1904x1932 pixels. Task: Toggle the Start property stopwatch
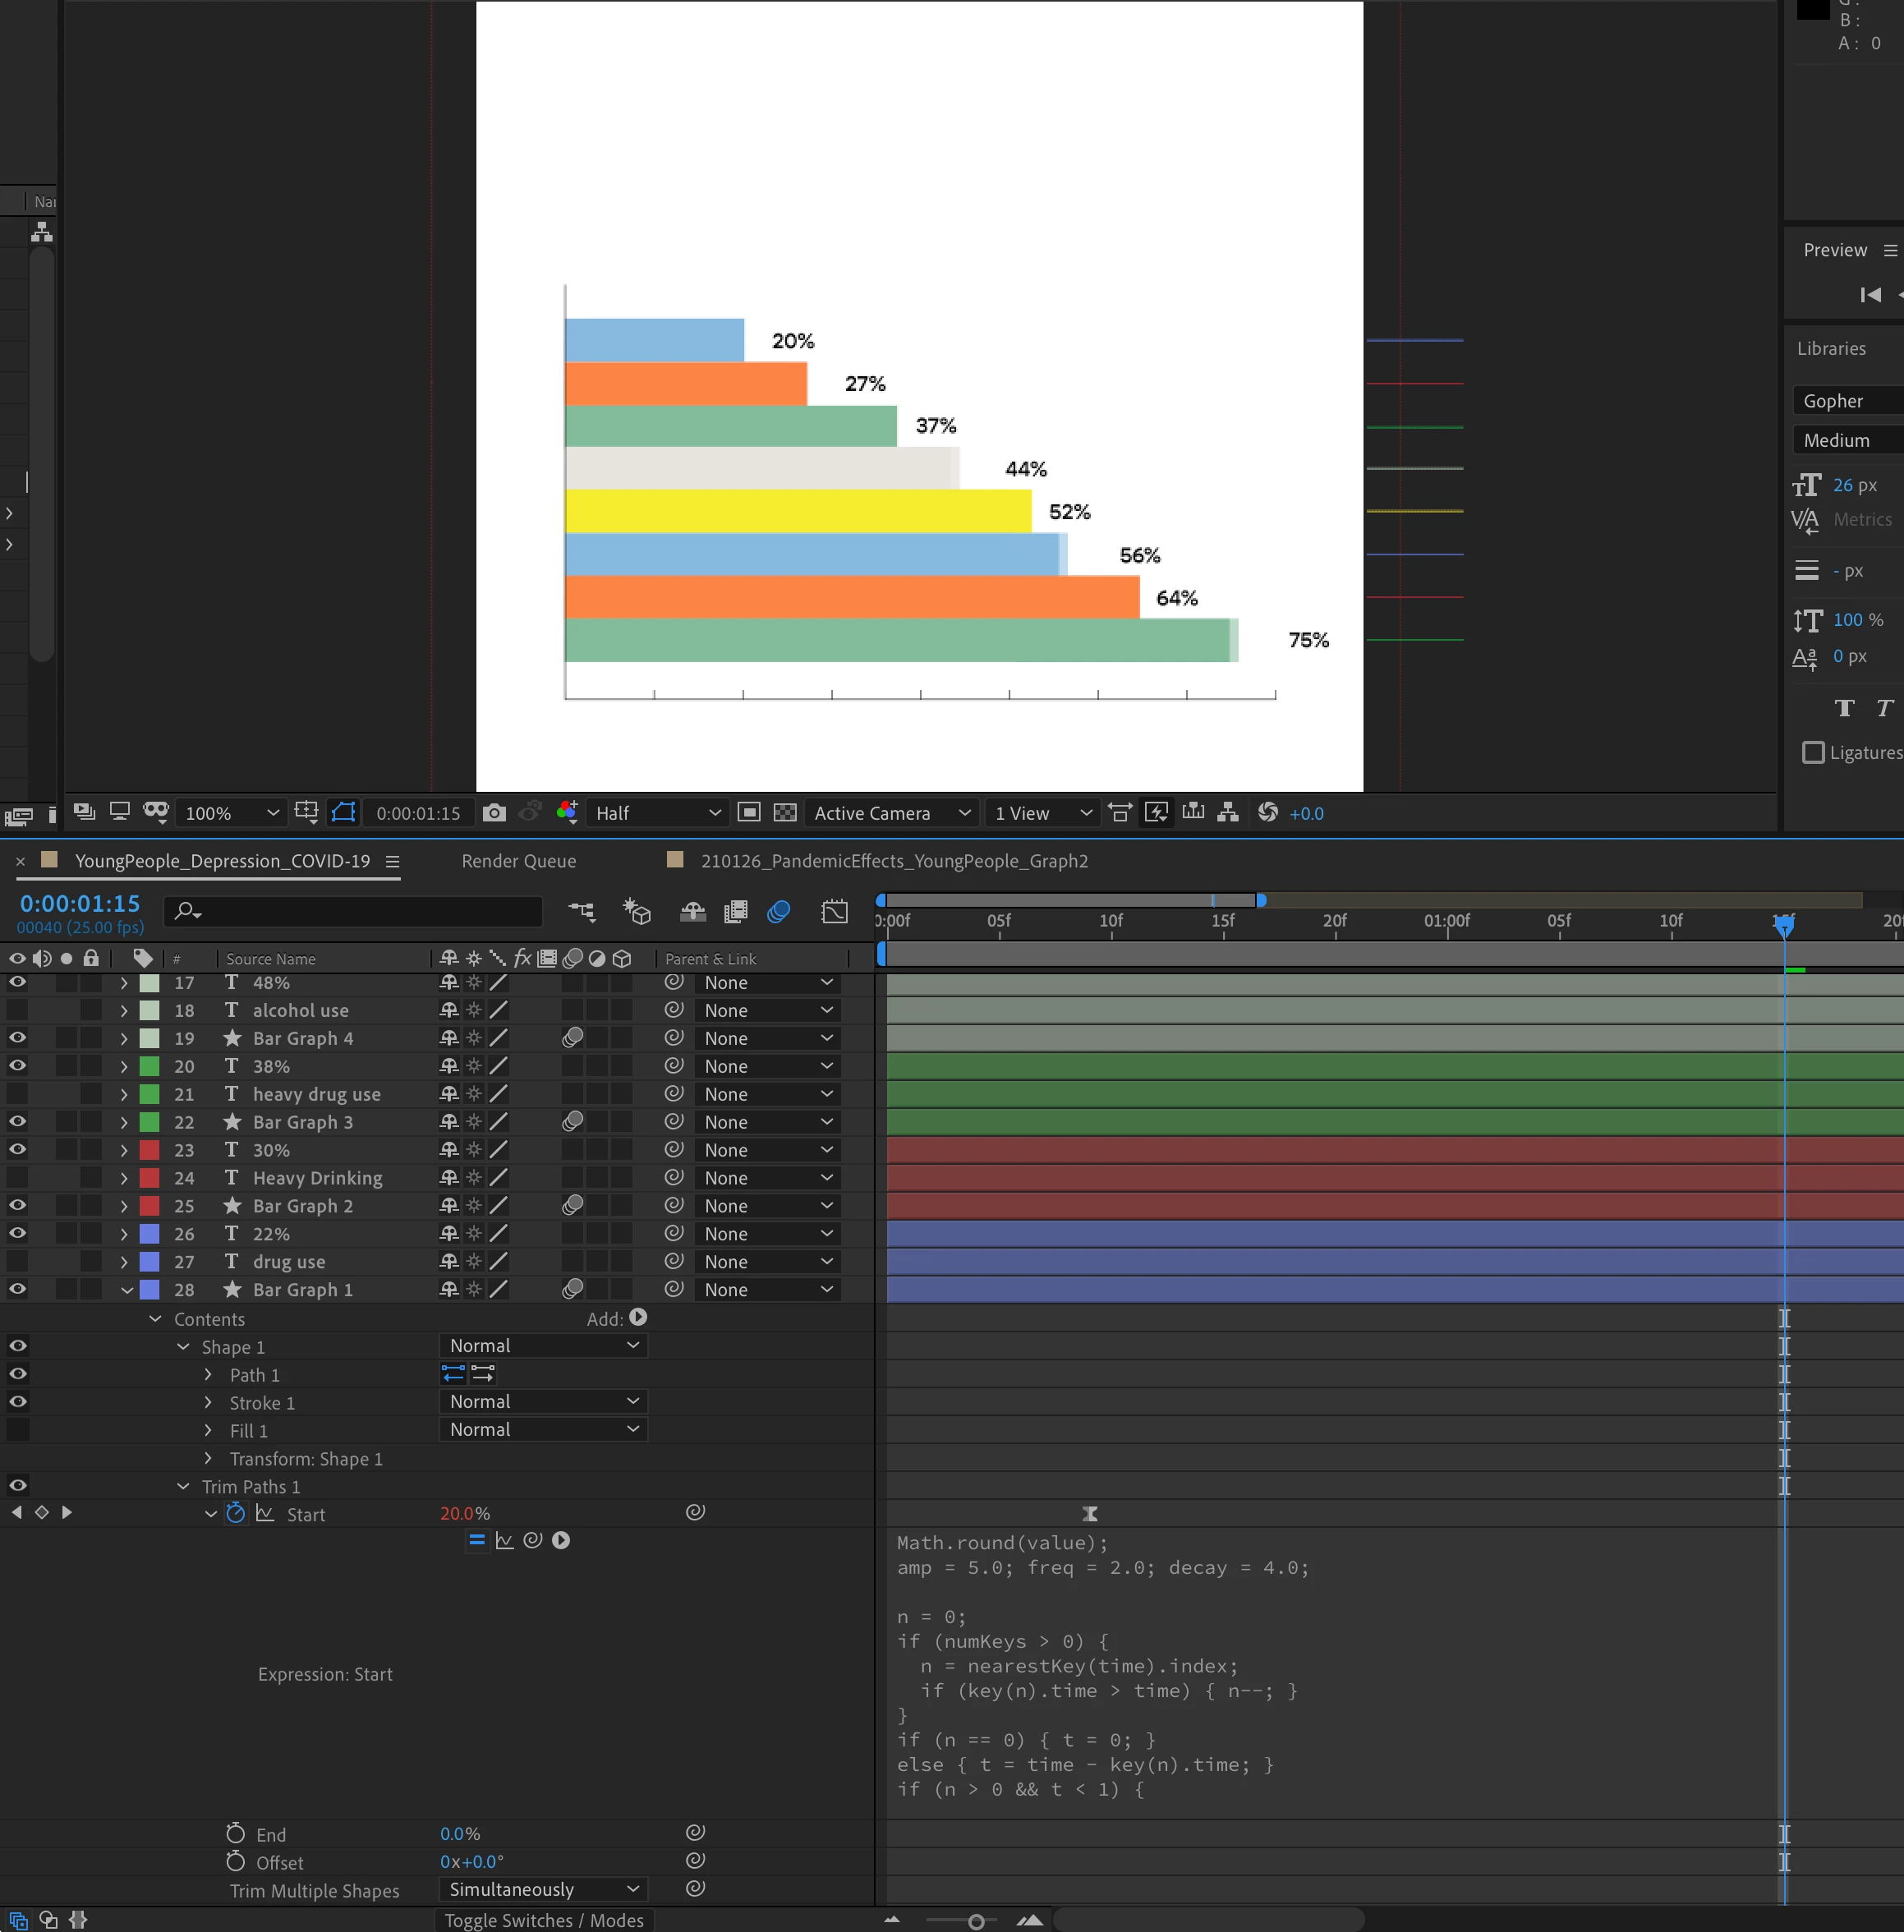coord(235,1513)
